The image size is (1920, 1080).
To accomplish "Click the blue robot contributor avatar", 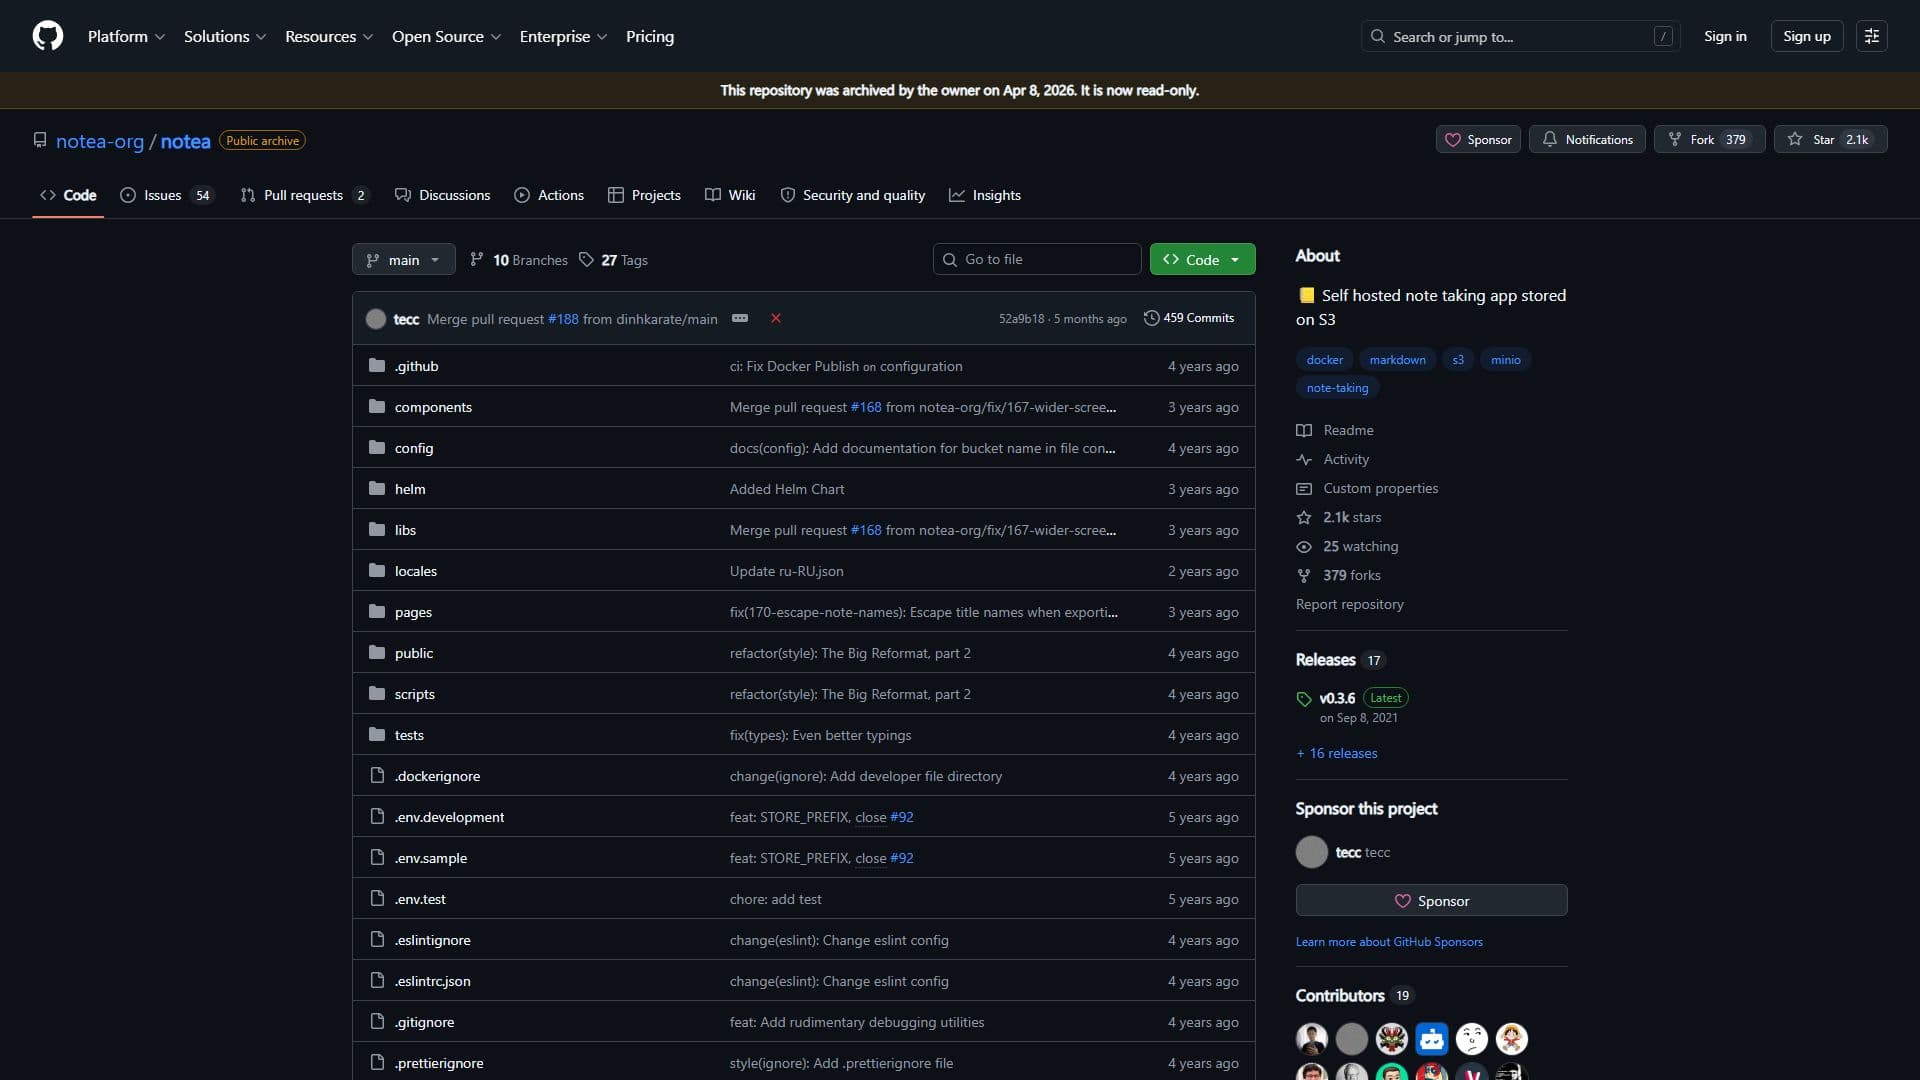I will 1432,1039.
